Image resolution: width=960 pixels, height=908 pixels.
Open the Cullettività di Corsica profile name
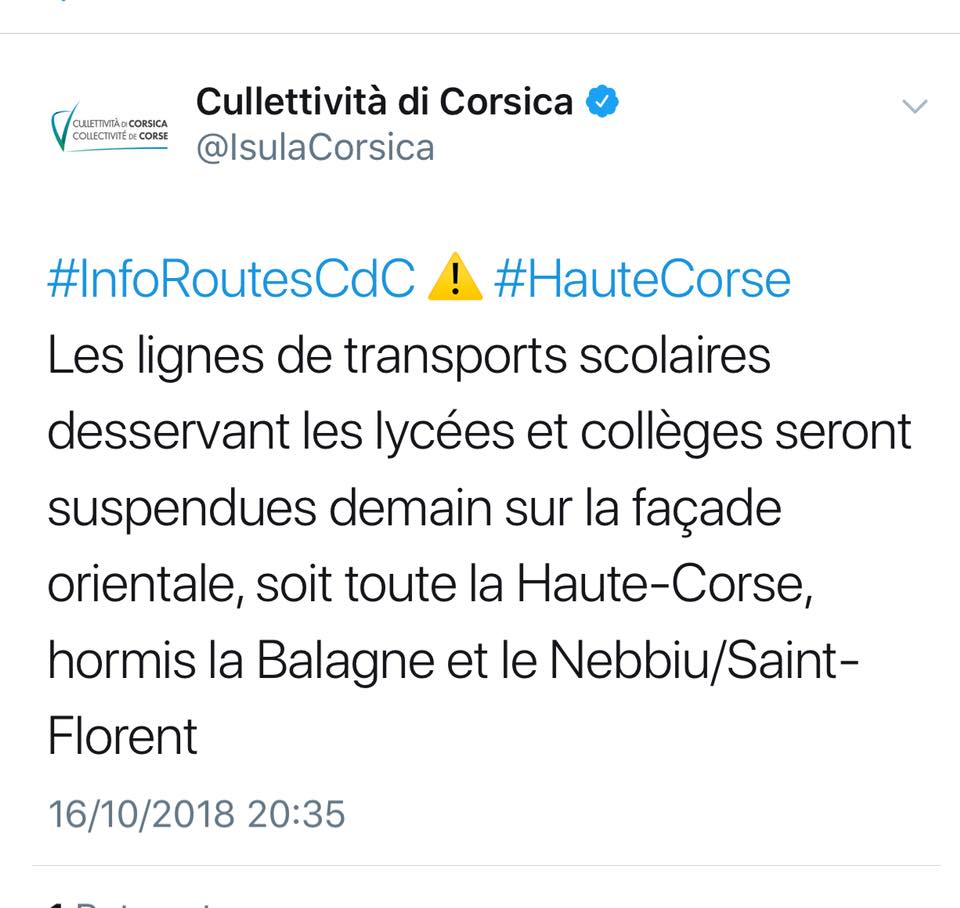click(385, 100)
